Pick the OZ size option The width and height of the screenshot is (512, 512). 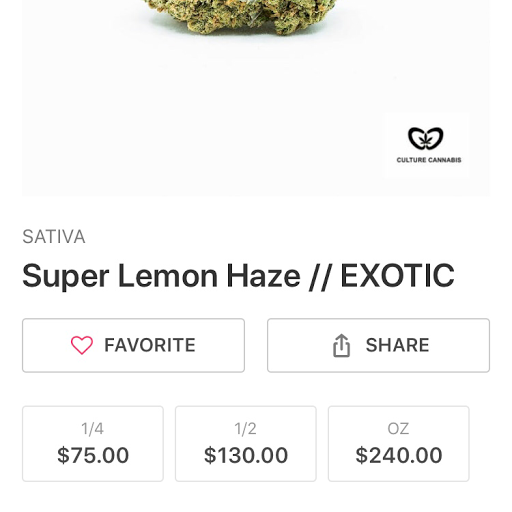point(399,444)
